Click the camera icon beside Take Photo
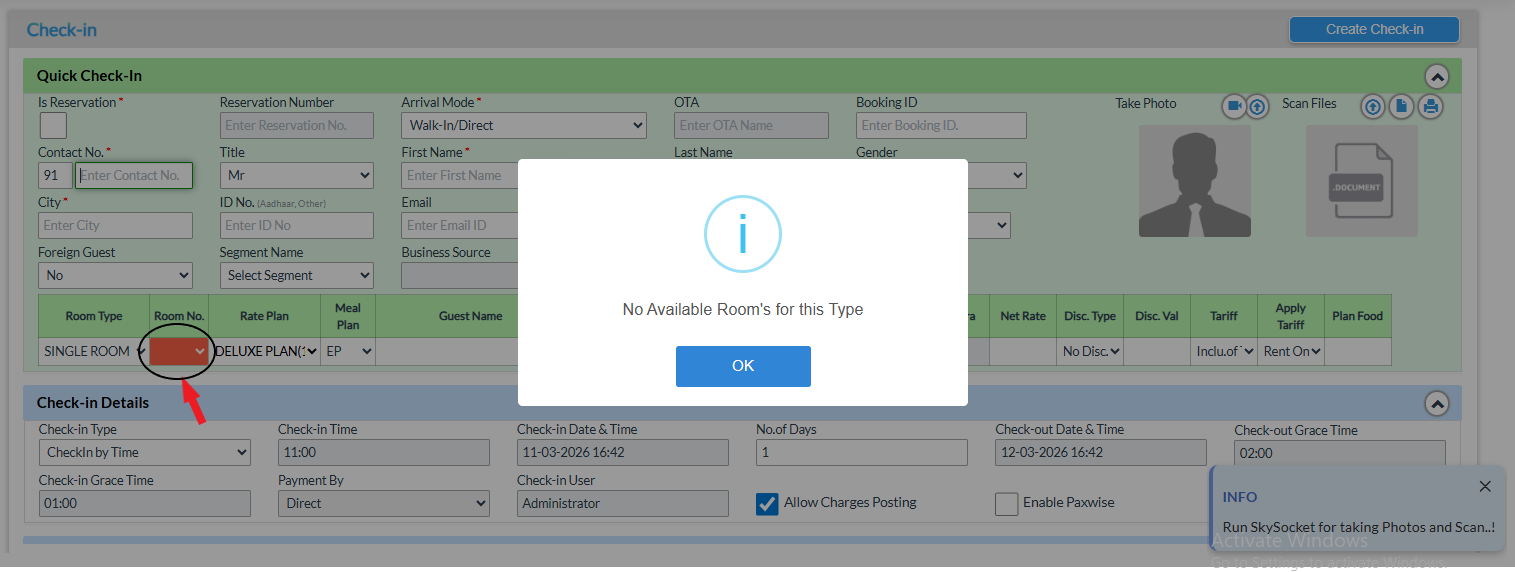 [x=1234, y=106]
